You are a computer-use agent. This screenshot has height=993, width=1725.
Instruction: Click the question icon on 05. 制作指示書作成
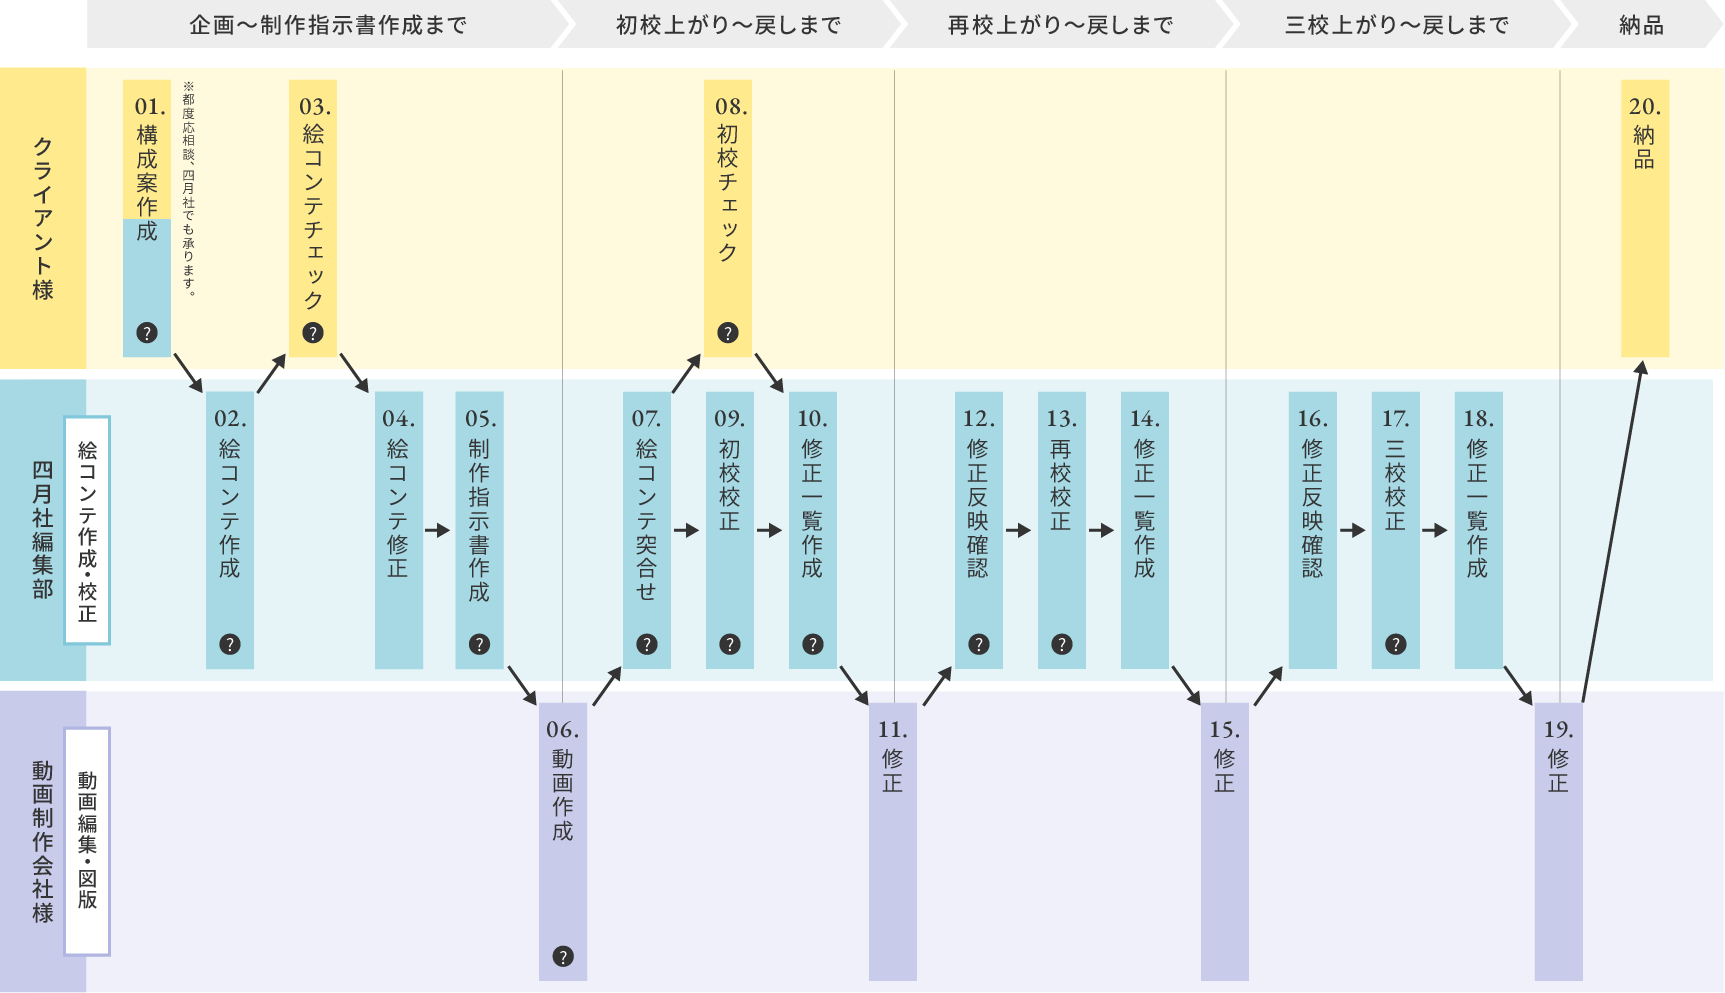(x=480, y=644)
